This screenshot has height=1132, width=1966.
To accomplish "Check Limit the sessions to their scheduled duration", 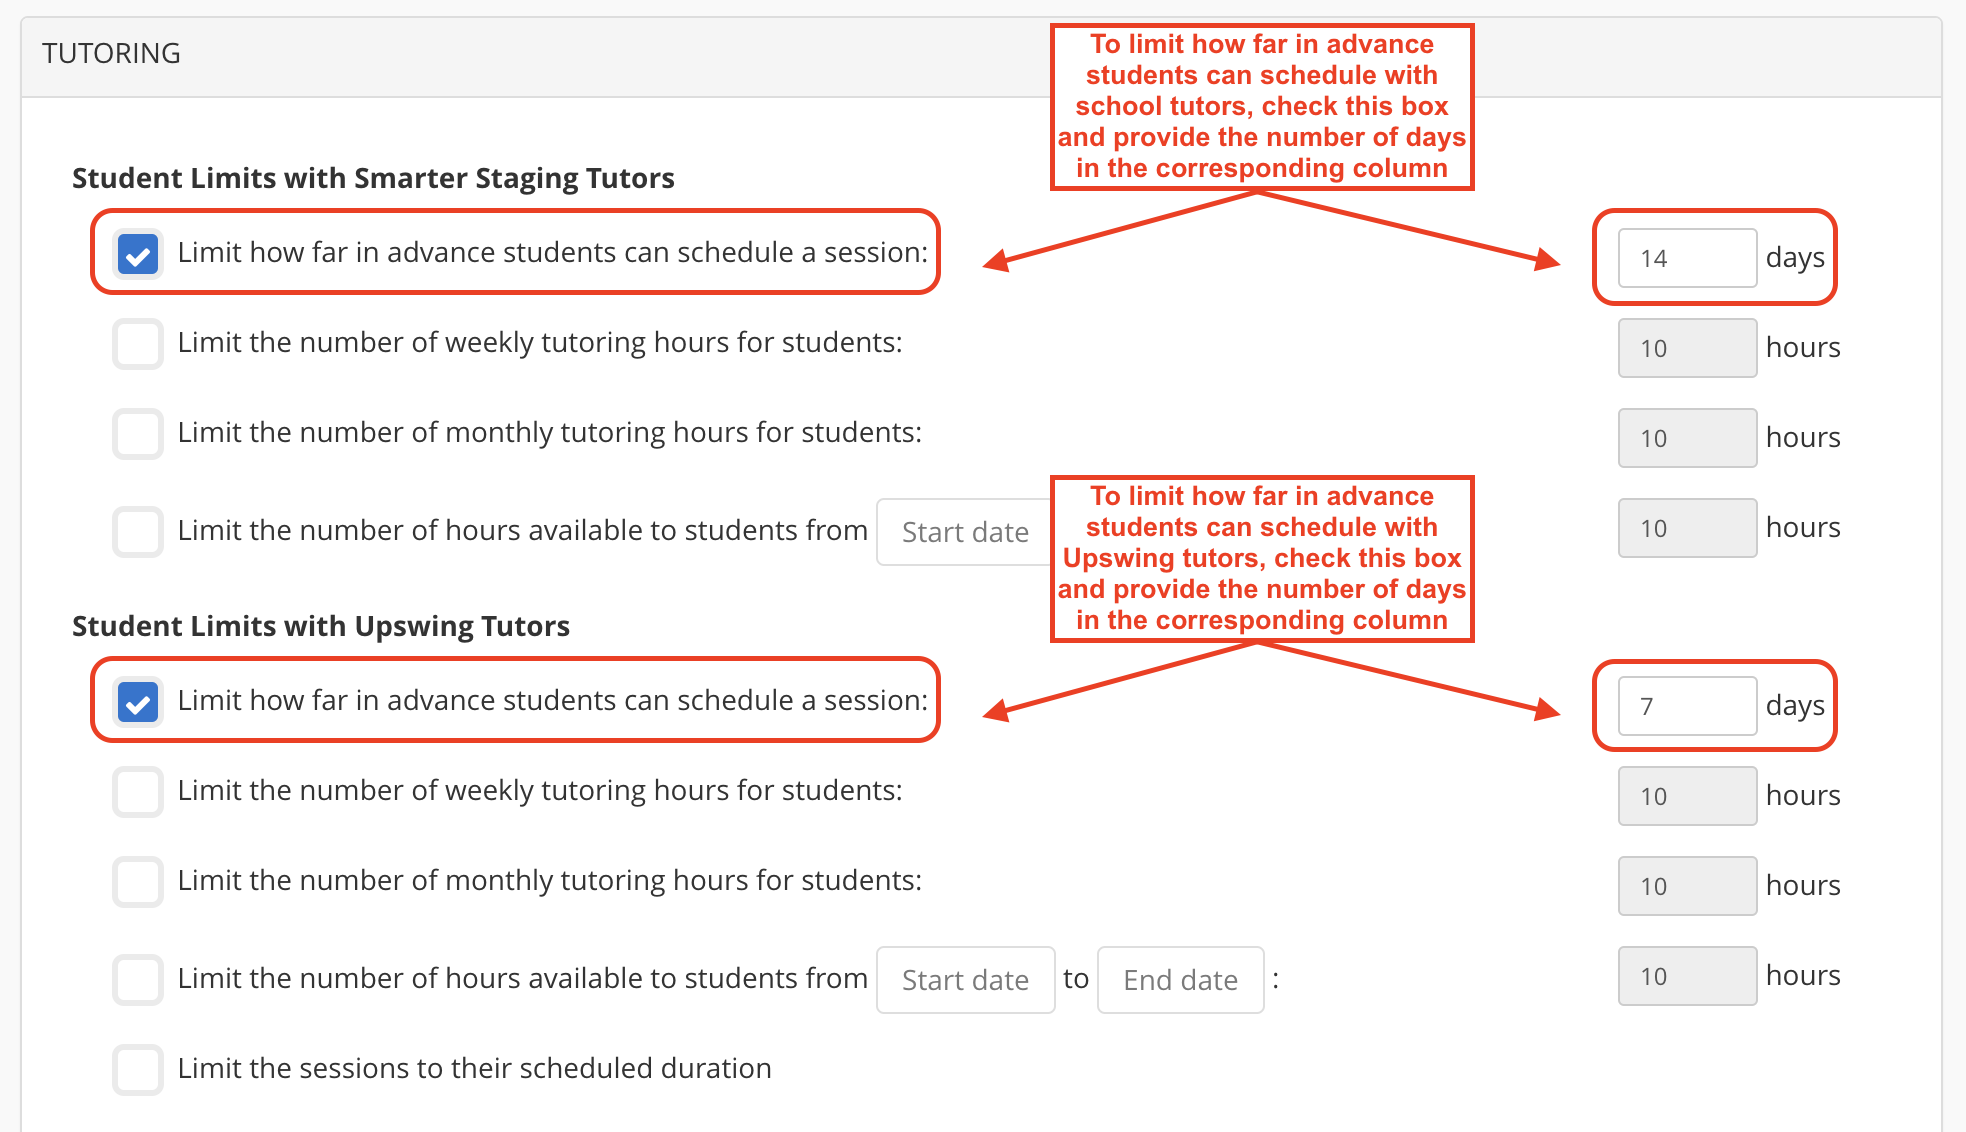I will pyautogui.click(x=138, y=1069).
